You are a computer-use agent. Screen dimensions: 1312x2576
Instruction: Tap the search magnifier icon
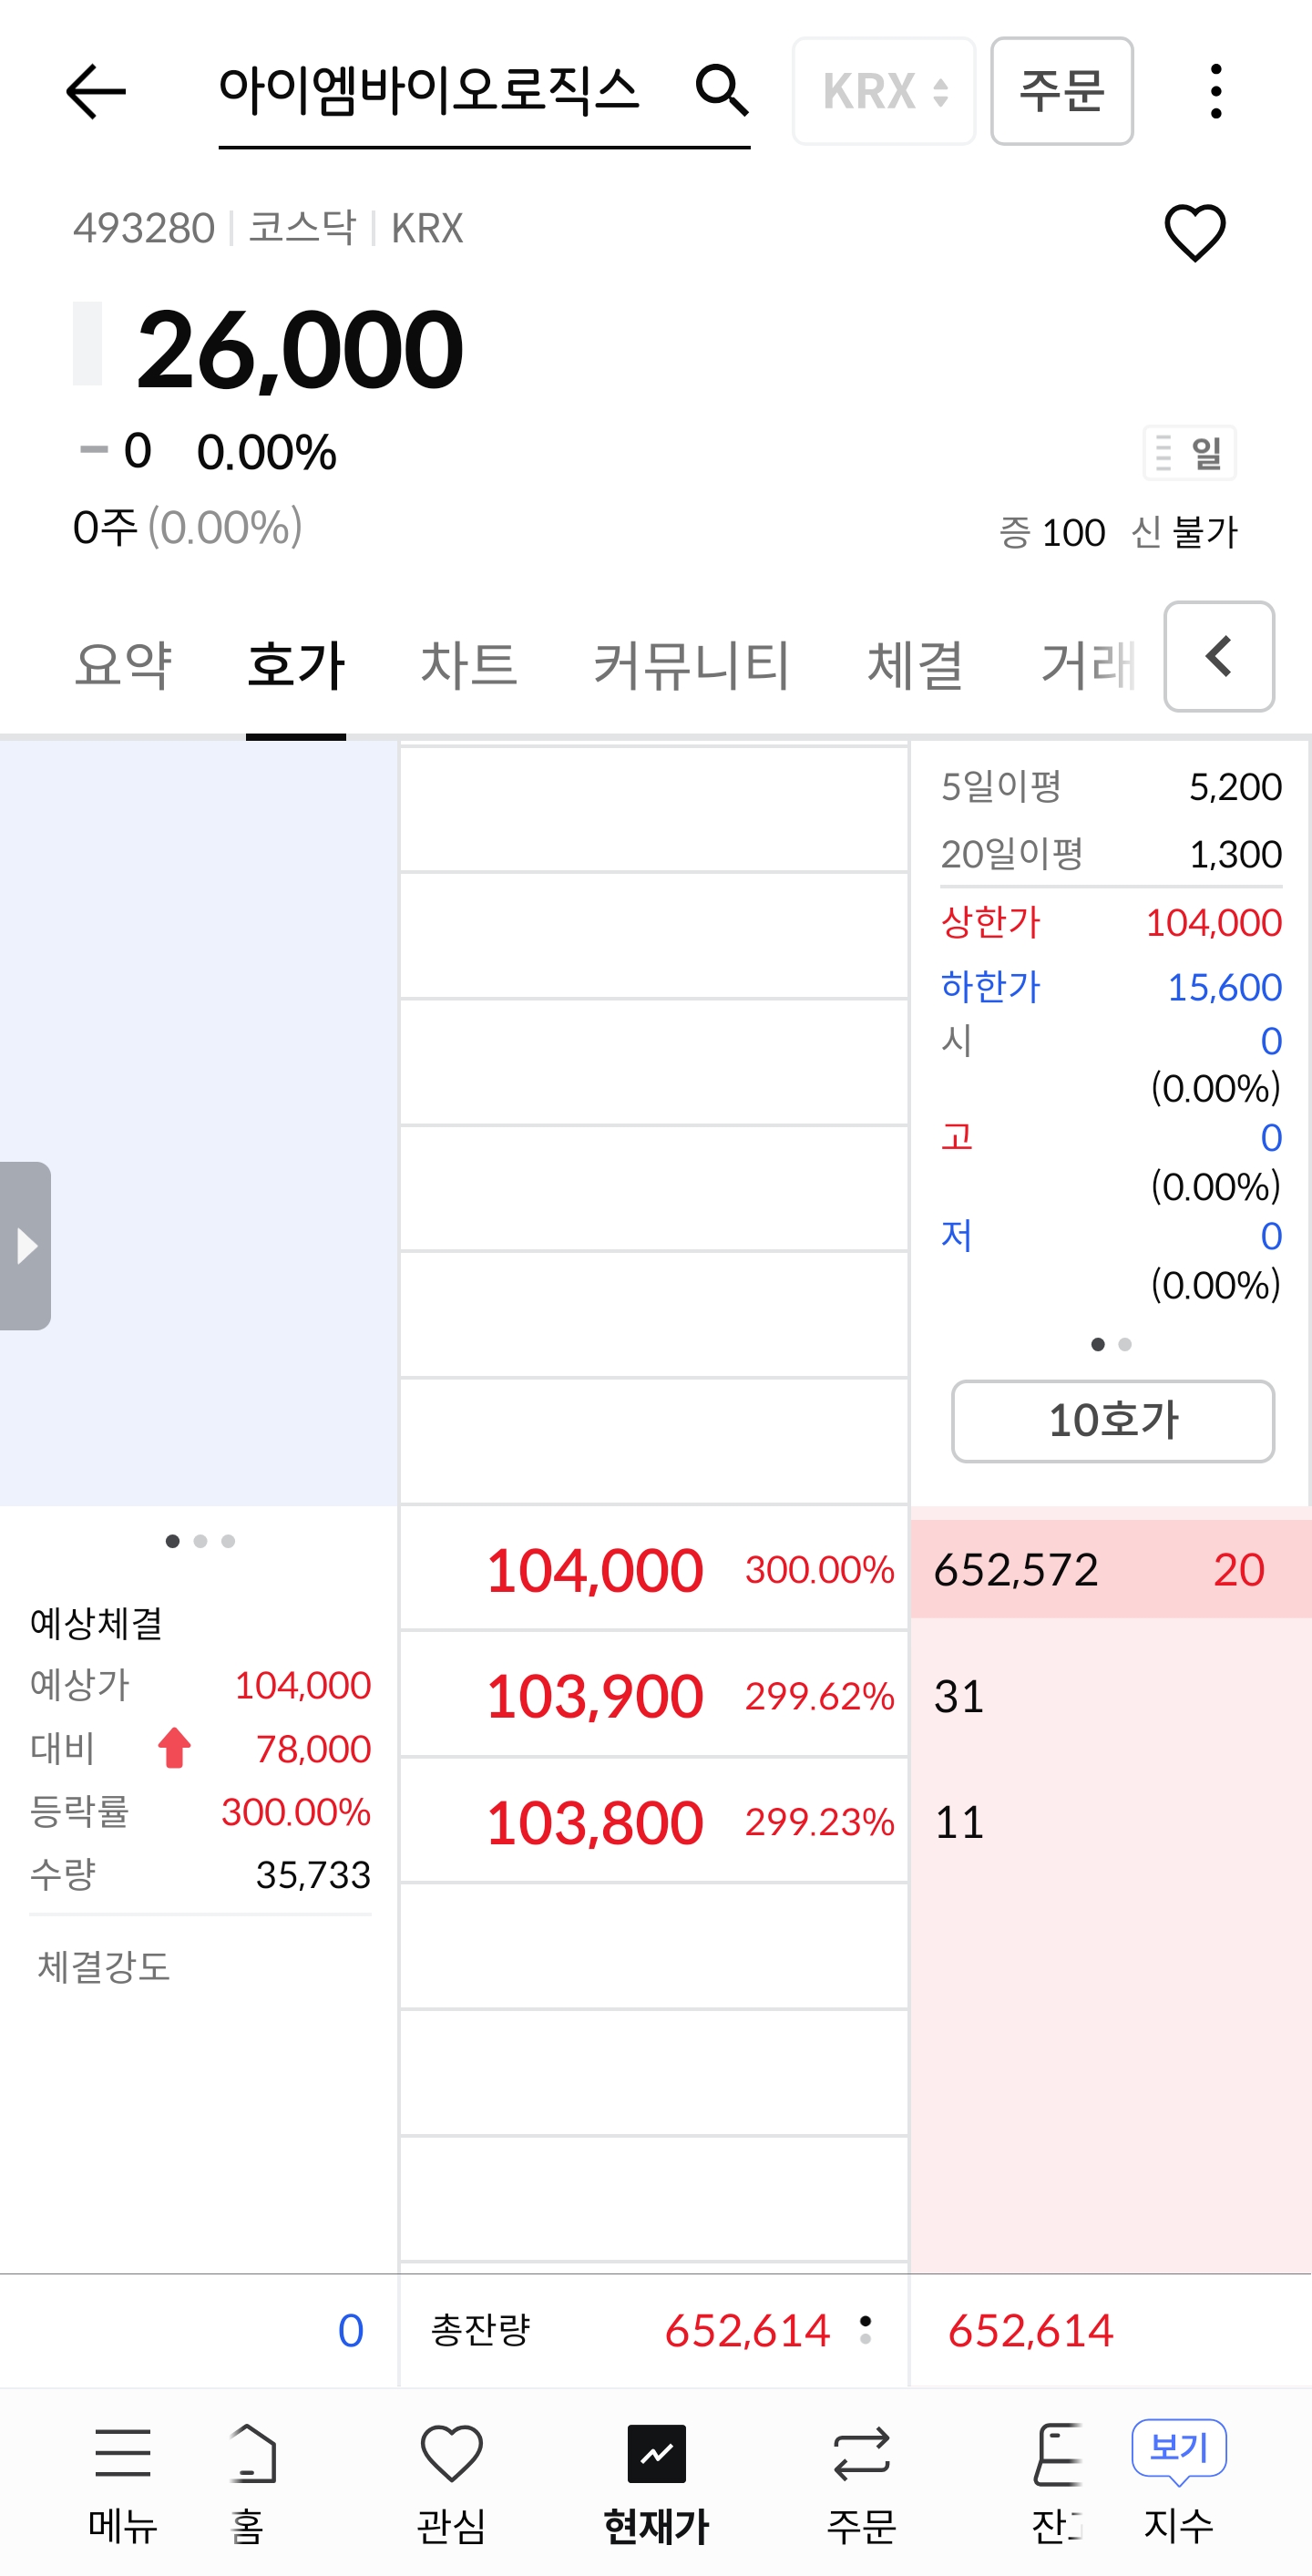(x=721, y=91)
